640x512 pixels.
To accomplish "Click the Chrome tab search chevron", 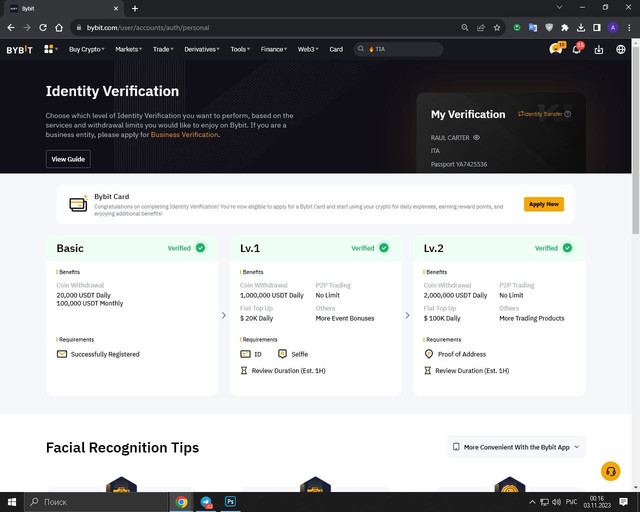I will click(559, 7).
